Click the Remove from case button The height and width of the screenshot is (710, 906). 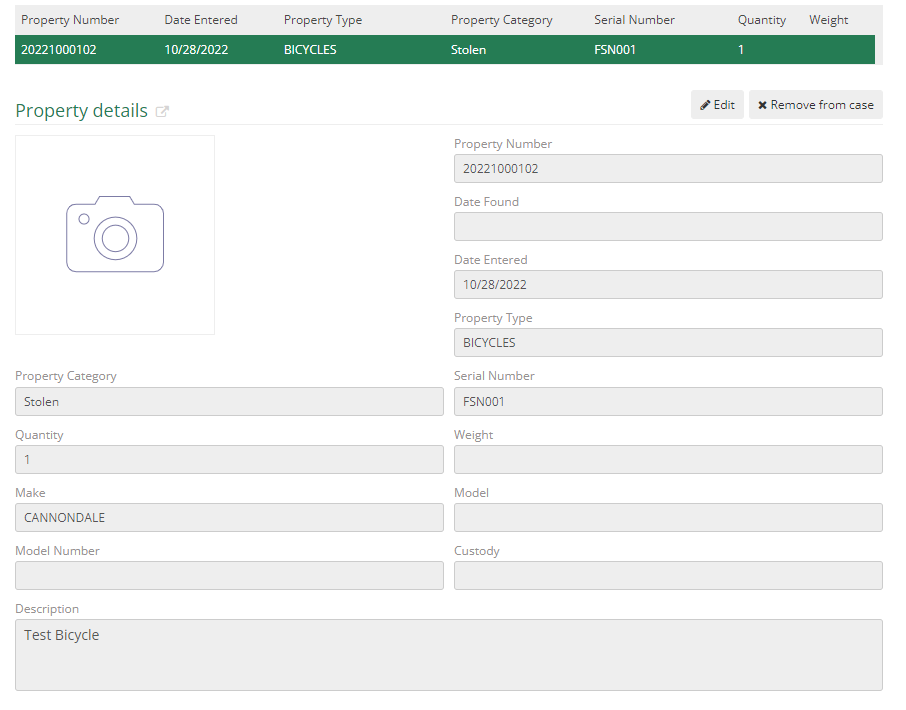pyautogui.click(x=816, y=104)
